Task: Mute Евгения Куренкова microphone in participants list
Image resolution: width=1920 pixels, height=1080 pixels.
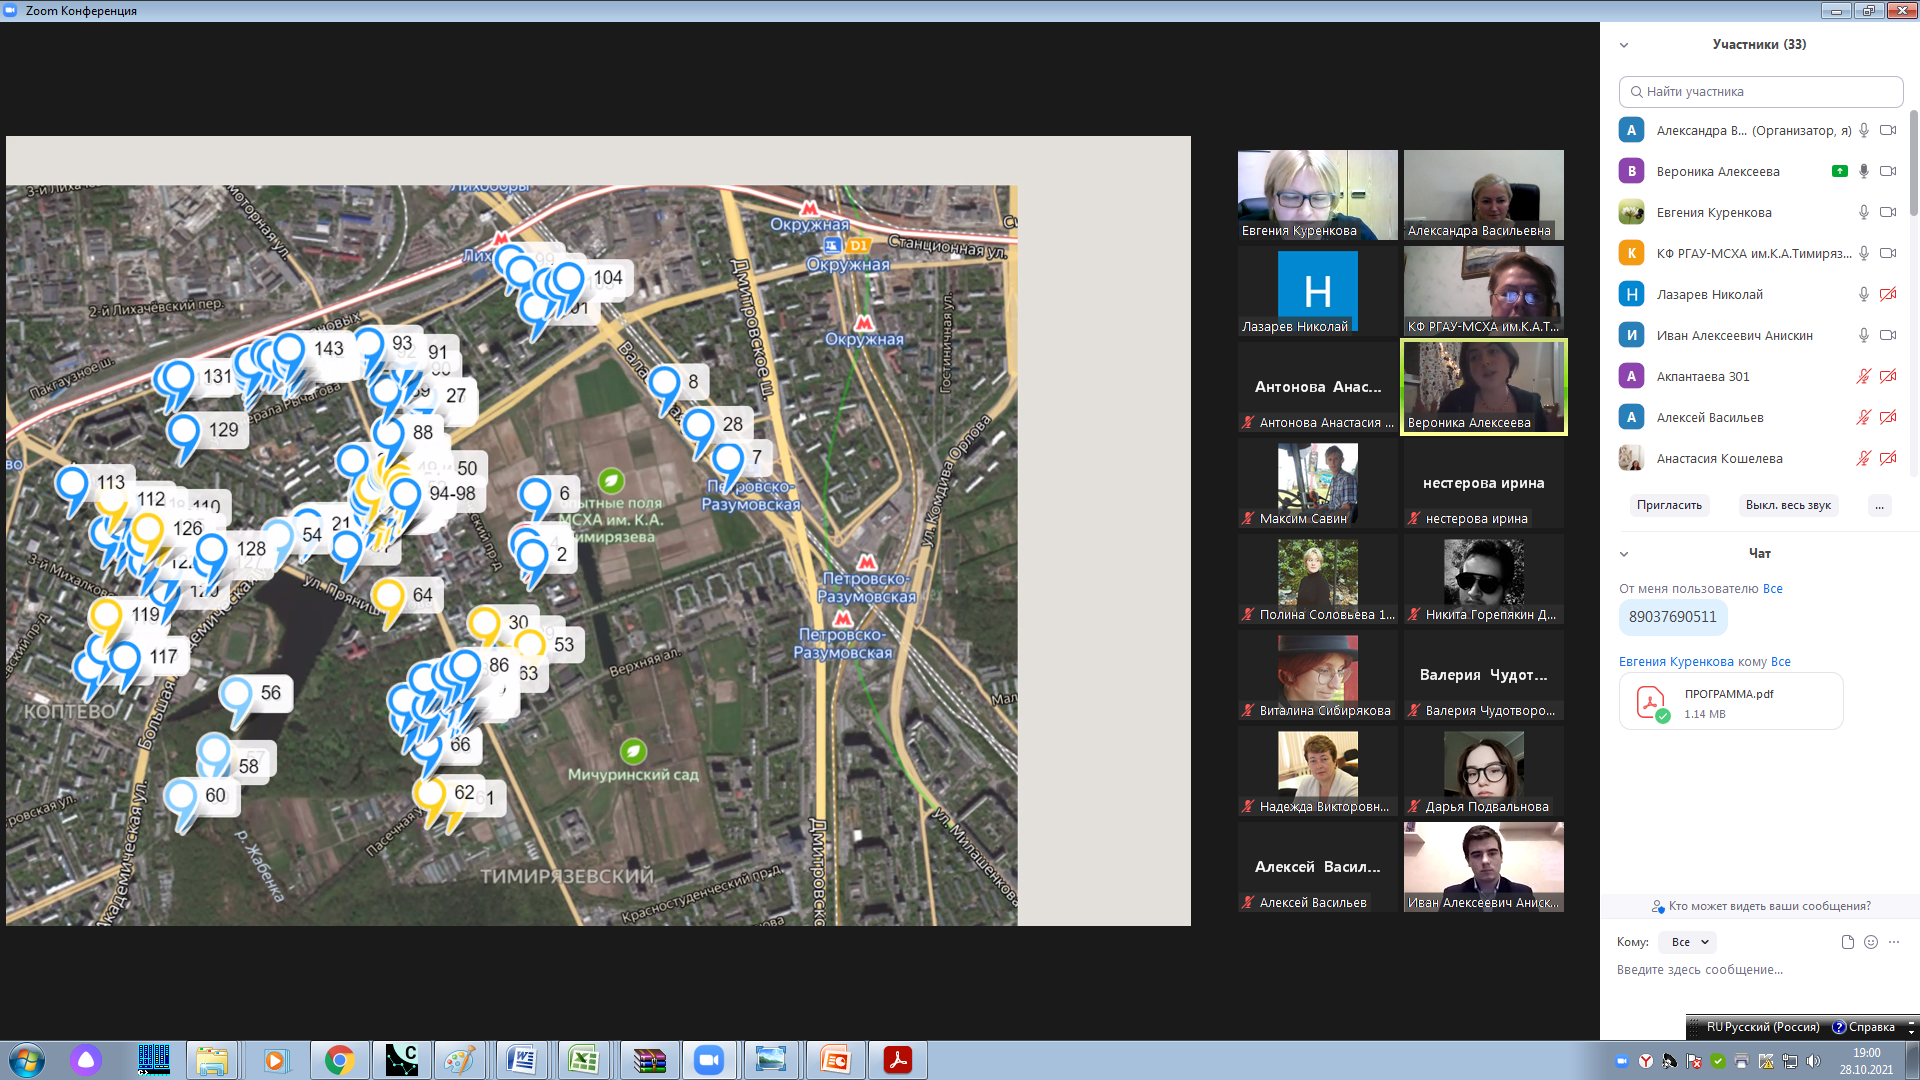Action: click(1864, 212)
